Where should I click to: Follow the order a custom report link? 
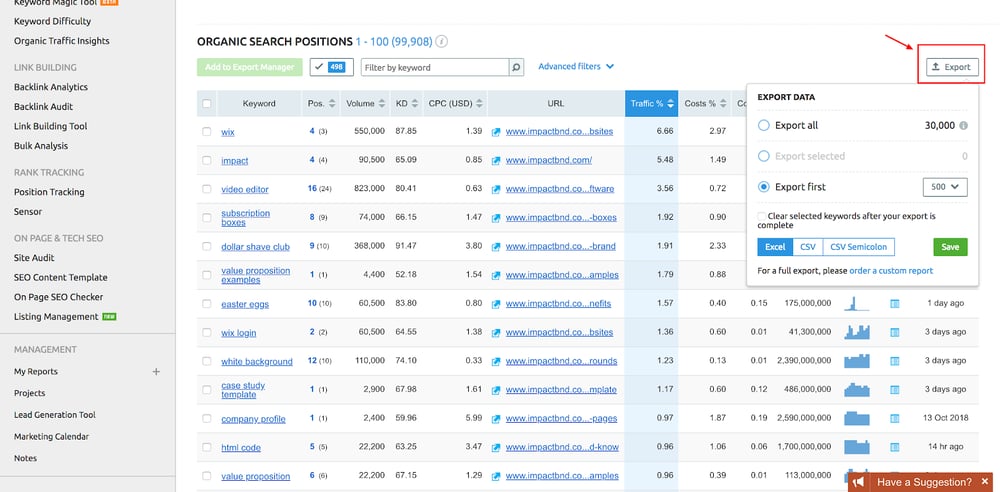[891, 271]
